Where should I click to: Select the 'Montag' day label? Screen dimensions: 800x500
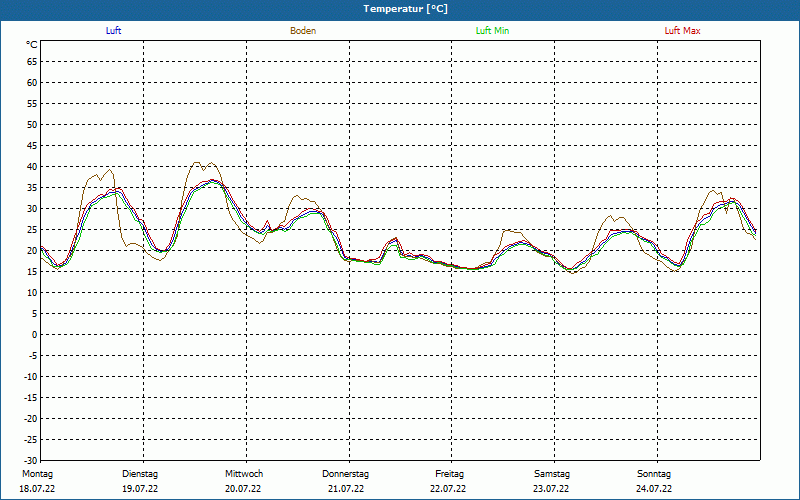37,474
